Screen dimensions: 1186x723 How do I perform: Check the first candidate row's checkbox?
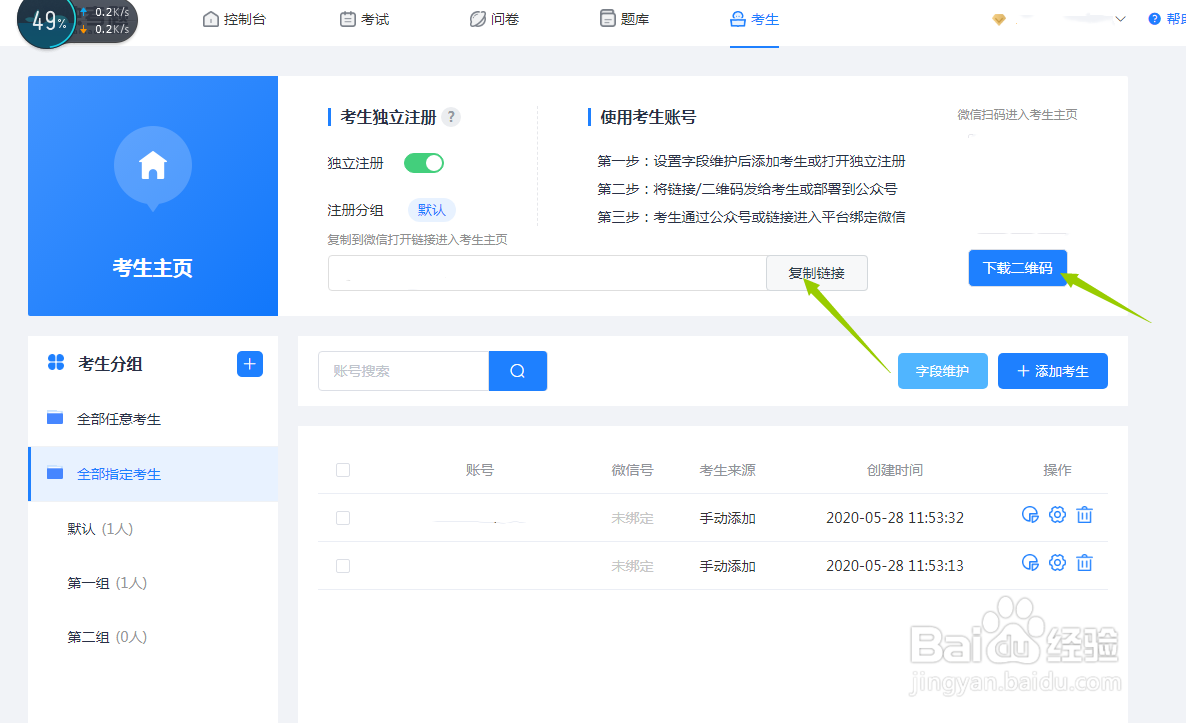(343, 518)
